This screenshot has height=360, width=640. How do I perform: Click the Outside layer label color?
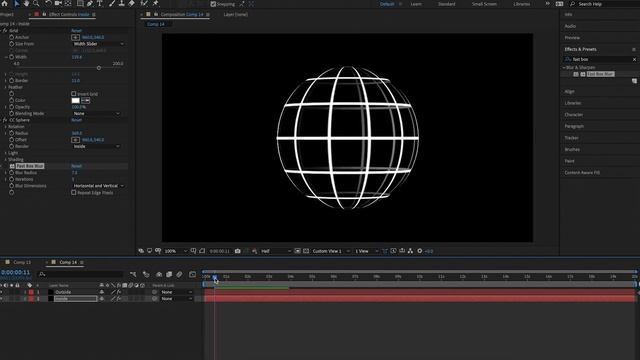[x=31, y=292]
